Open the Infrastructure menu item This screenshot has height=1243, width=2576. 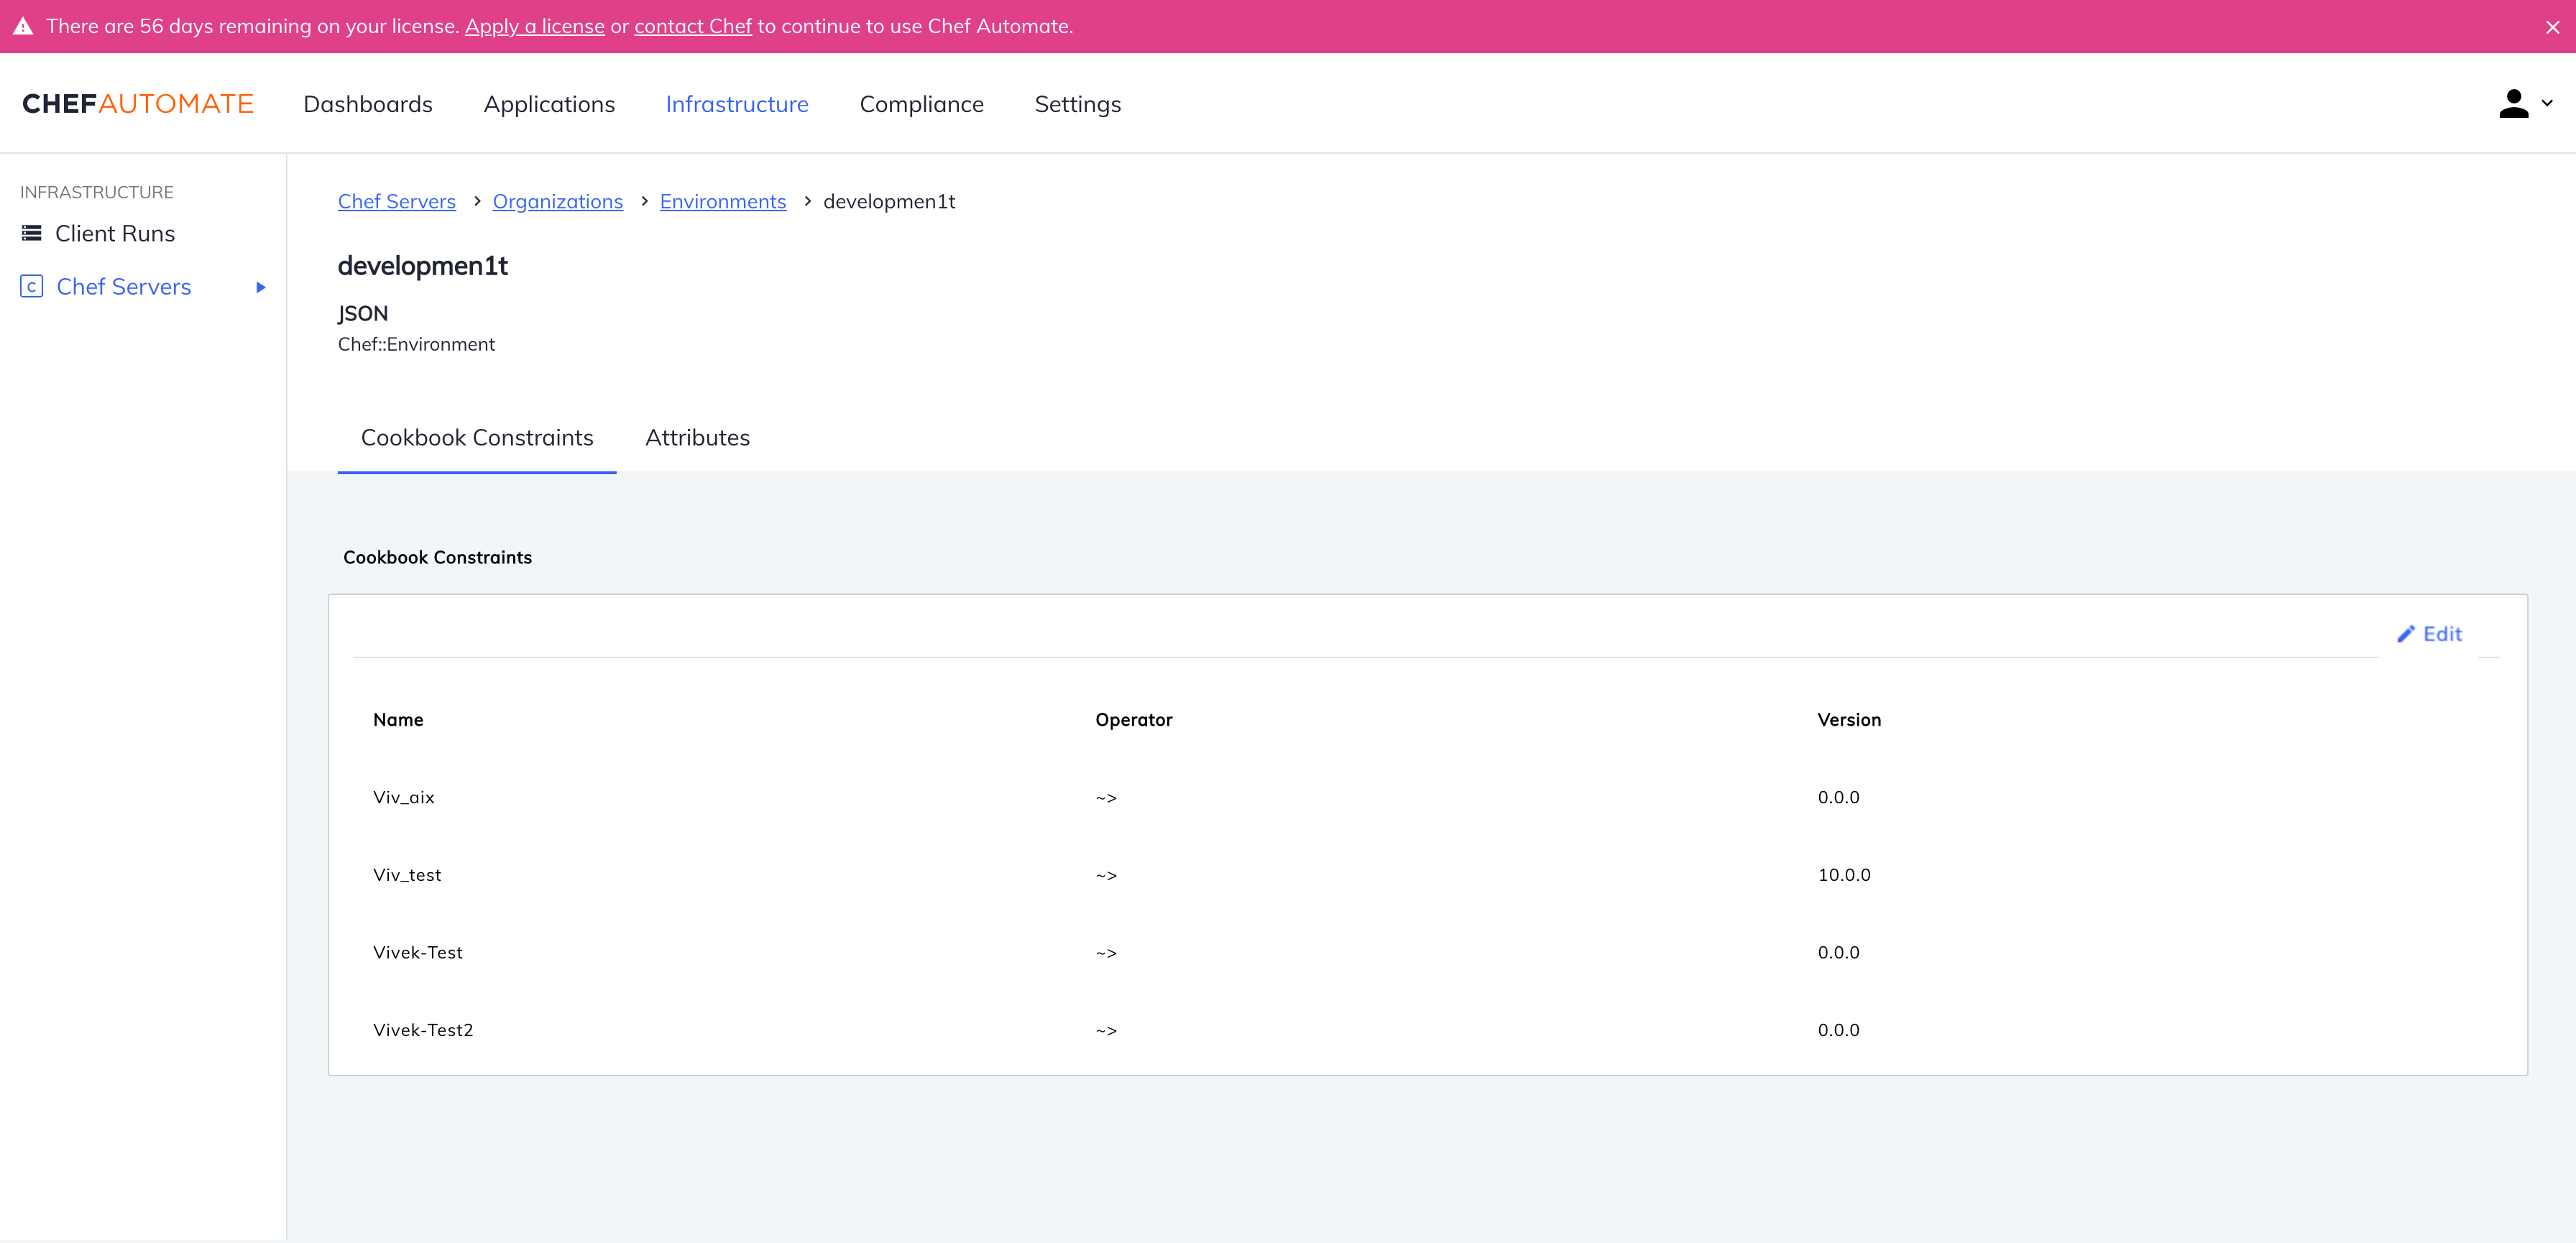coord(737,103)
